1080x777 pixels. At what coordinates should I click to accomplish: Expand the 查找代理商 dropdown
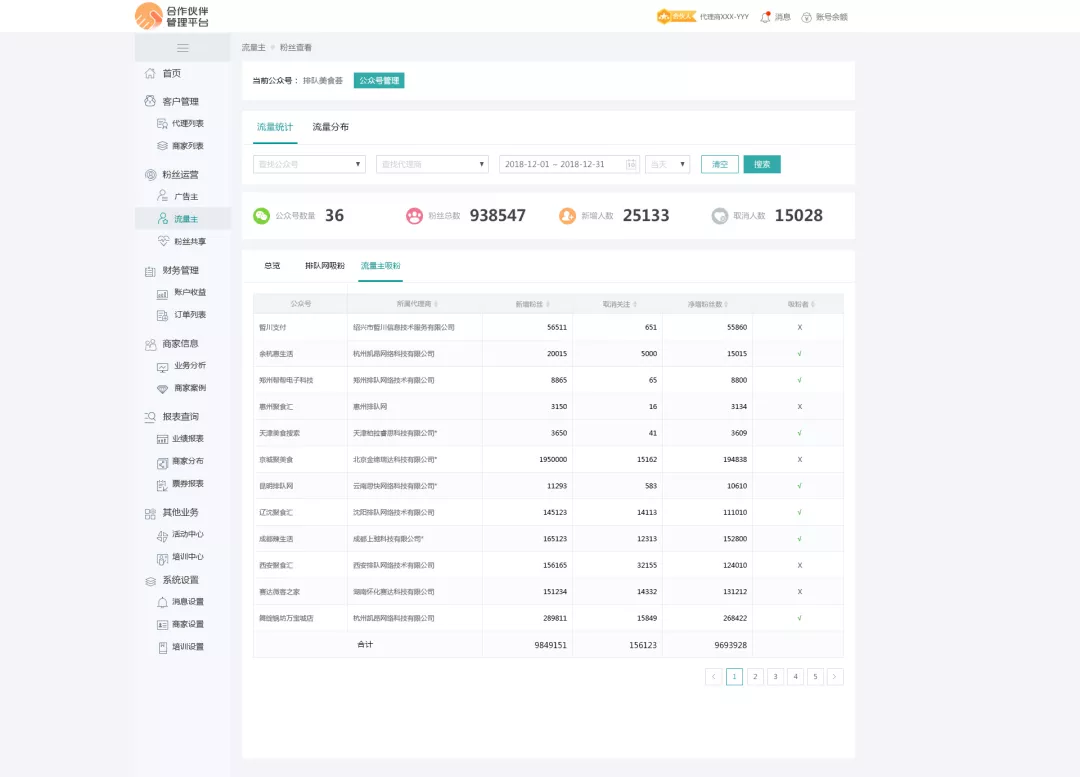(x=433, y=164)
